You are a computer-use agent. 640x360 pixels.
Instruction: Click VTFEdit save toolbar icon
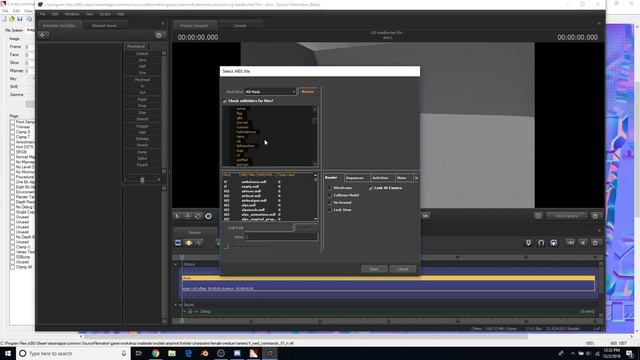coord(20,19)
